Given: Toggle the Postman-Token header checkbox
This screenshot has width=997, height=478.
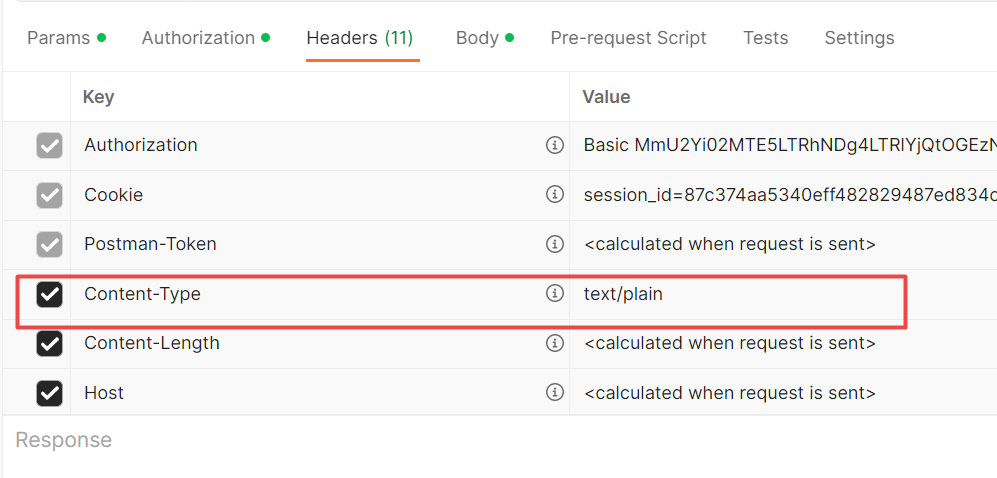Looking at the screenshot, I should [x=49, y=244].
